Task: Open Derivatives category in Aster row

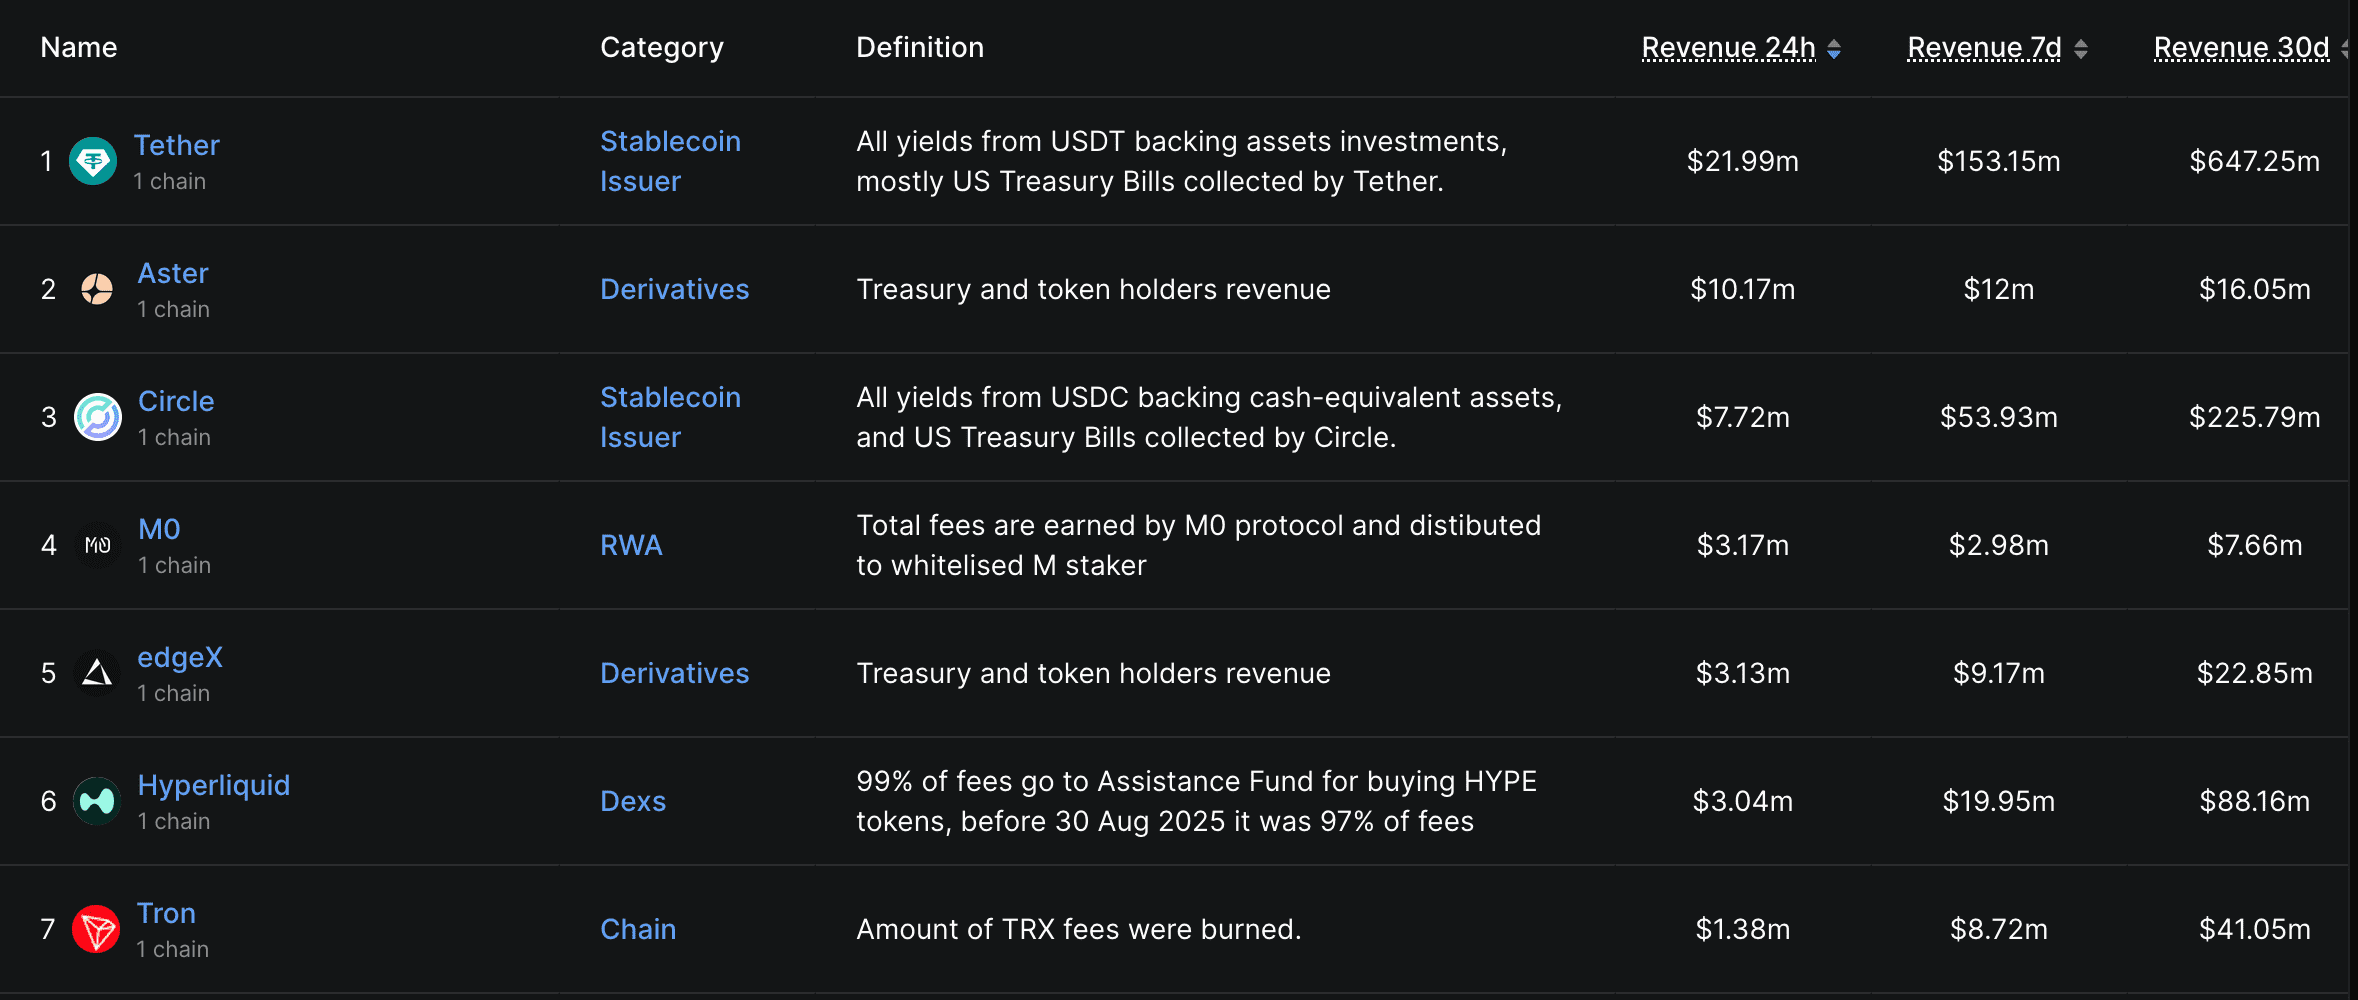Action: (x=674, y=289)
